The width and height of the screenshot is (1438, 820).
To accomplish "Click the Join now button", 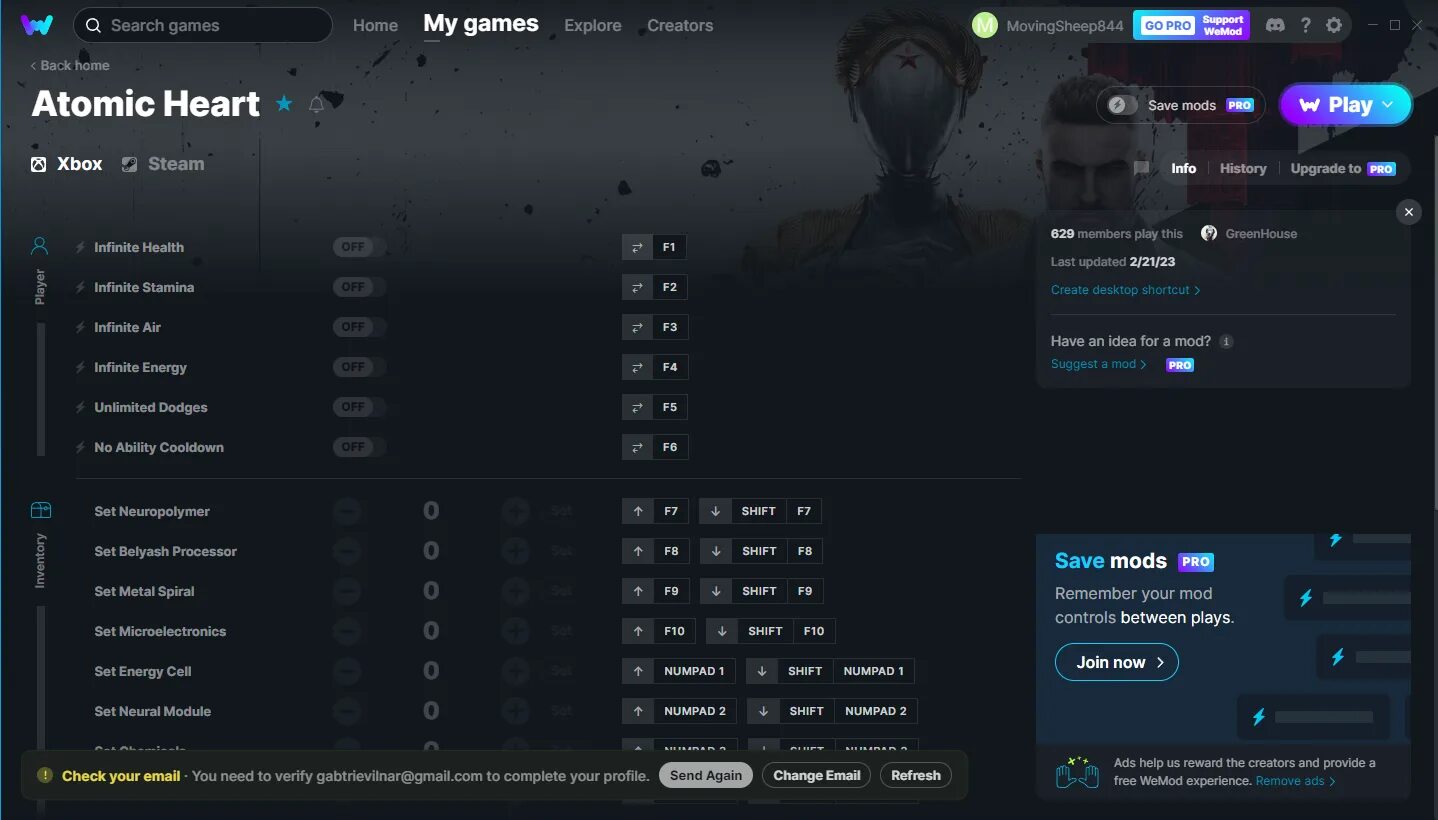I will click(x=1116, y=662).
